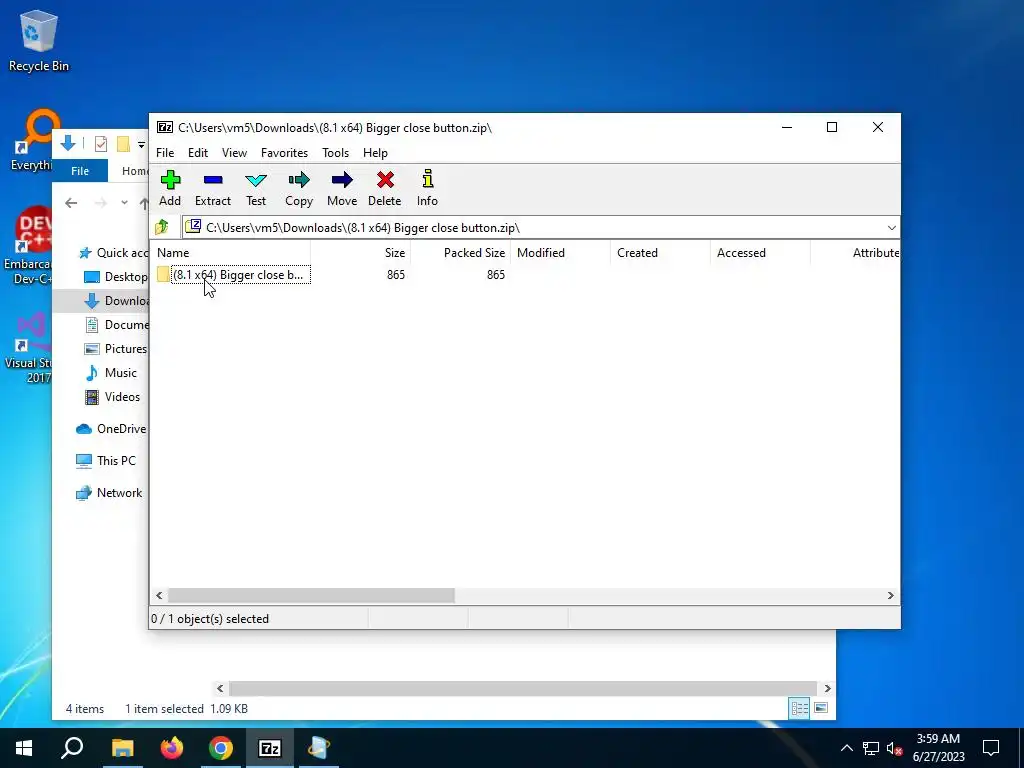The width and height of the screenshot is (1024, 768).
Task: Click the Explorer horizontal scrollbar thumb
Action: coord(523,688)
